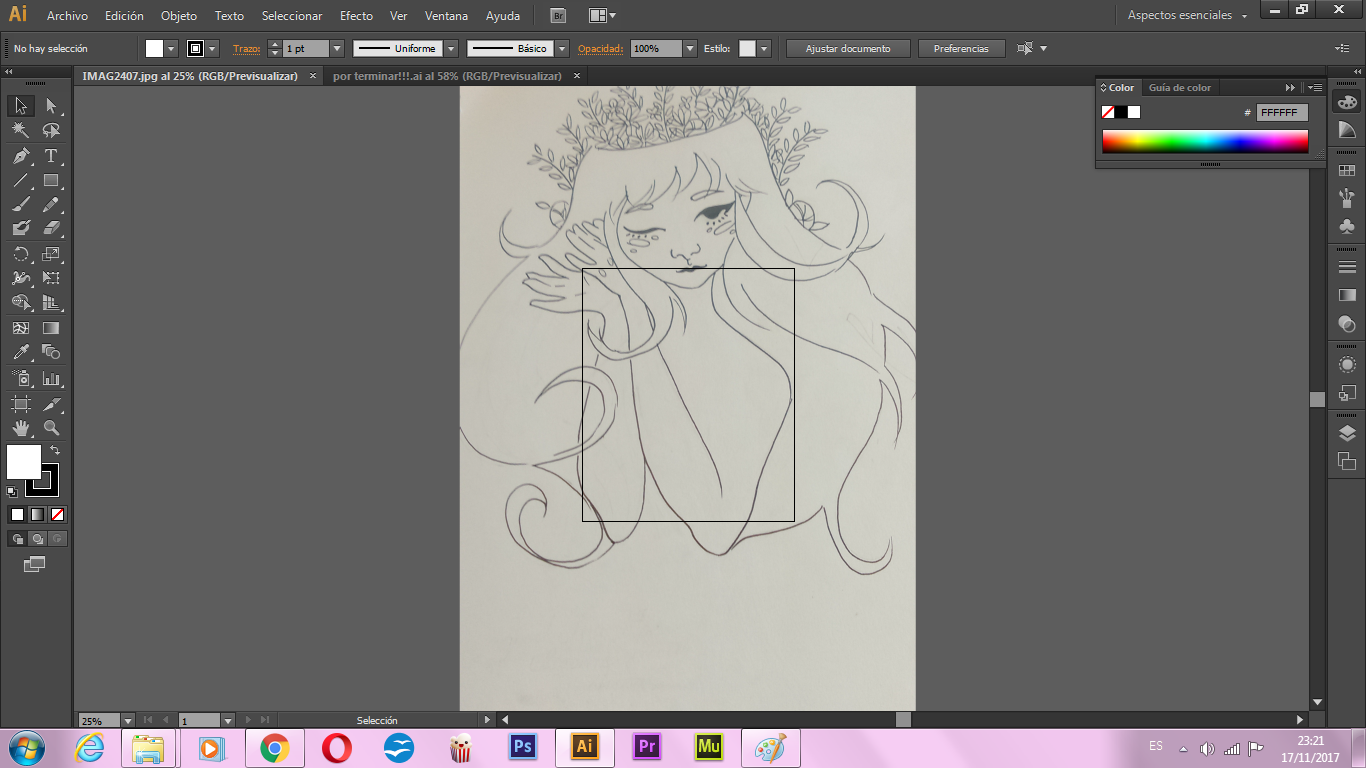Click the hex color field FFFFFF
The width and height of the screenshot is (1366, 768).
[x=1282, y=113]
